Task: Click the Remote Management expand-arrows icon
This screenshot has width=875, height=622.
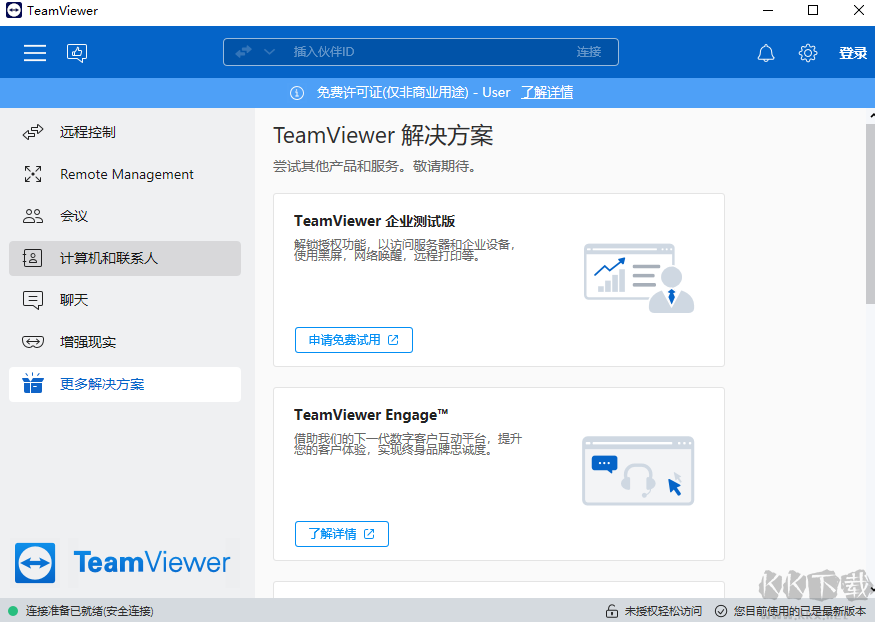Action: click(33, 174)
